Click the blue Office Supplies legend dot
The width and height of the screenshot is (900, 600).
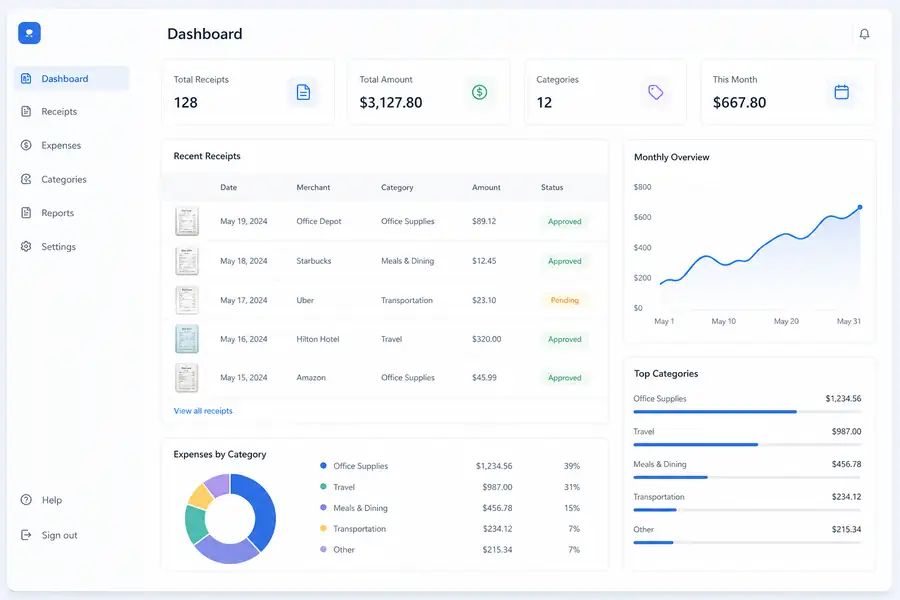coord(323,466)
